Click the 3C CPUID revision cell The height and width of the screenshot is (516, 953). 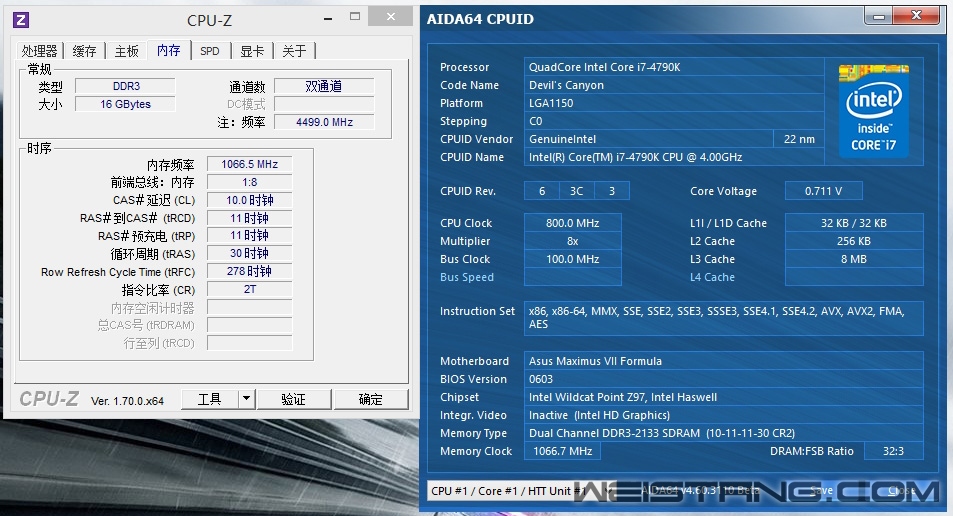(576, 191)
